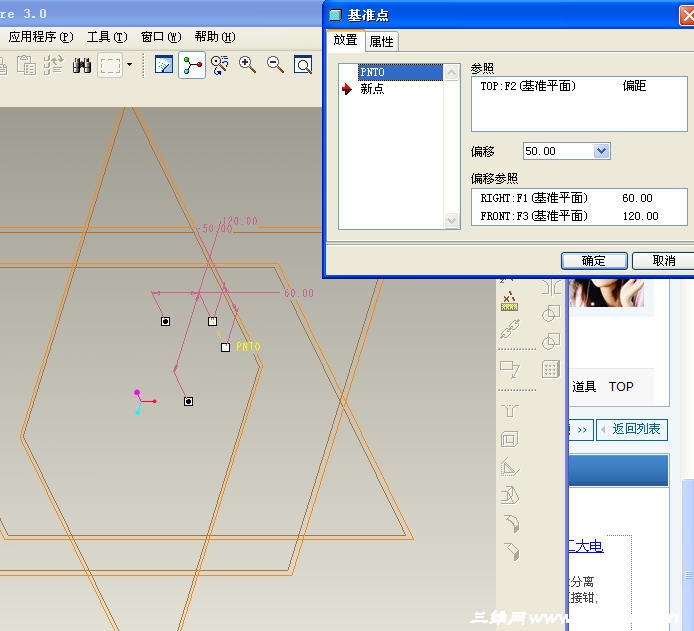Image resolution: width=694 pixels, height=631 pixels.
Task: Toggle the Spin Center icon
Action: click(x=192, y=65)
